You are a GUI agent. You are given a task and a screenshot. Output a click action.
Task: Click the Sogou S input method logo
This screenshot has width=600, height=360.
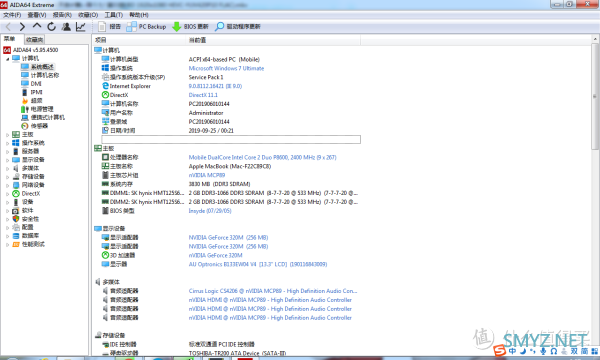[x=499, y=350]
